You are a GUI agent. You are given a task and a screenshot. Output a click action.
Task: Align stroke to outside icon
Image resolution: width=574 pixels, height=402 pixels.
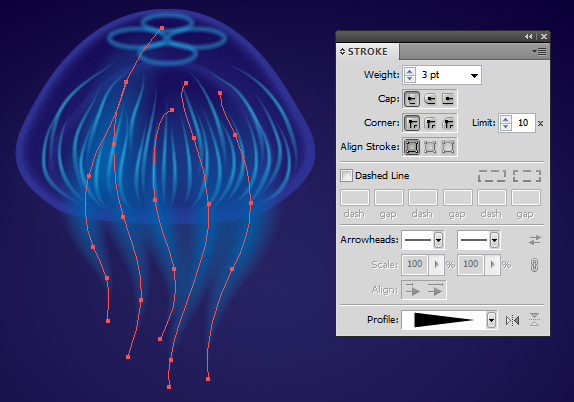[448, 147]
